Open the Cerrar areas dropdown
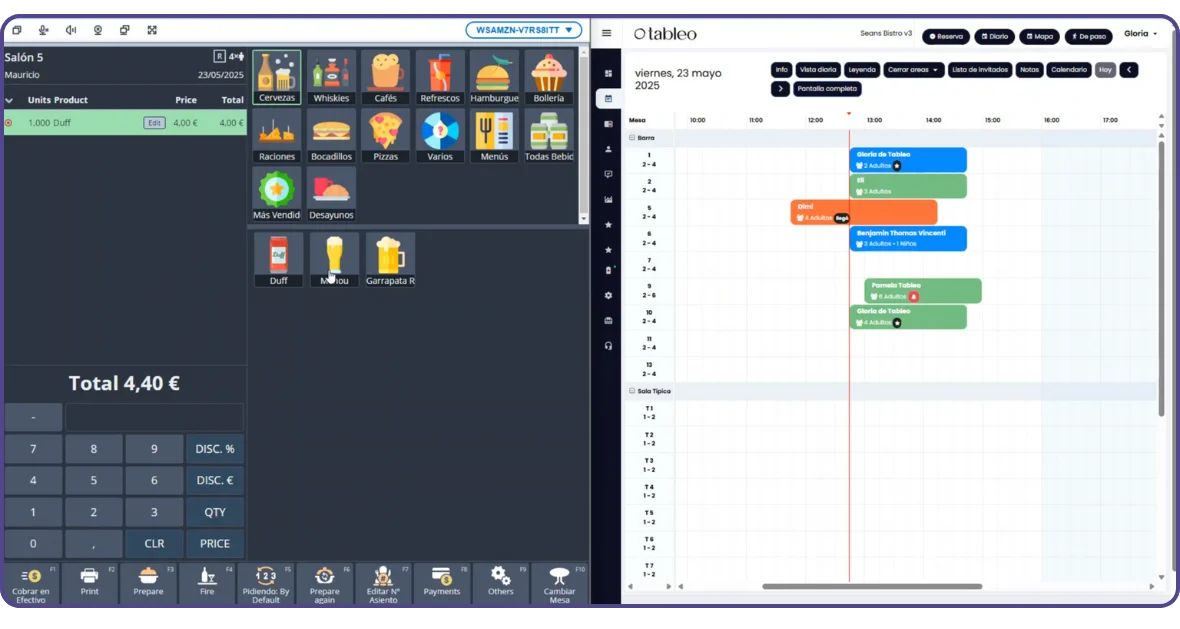The width and height of the screenshot is (1180, 629). 913,70
